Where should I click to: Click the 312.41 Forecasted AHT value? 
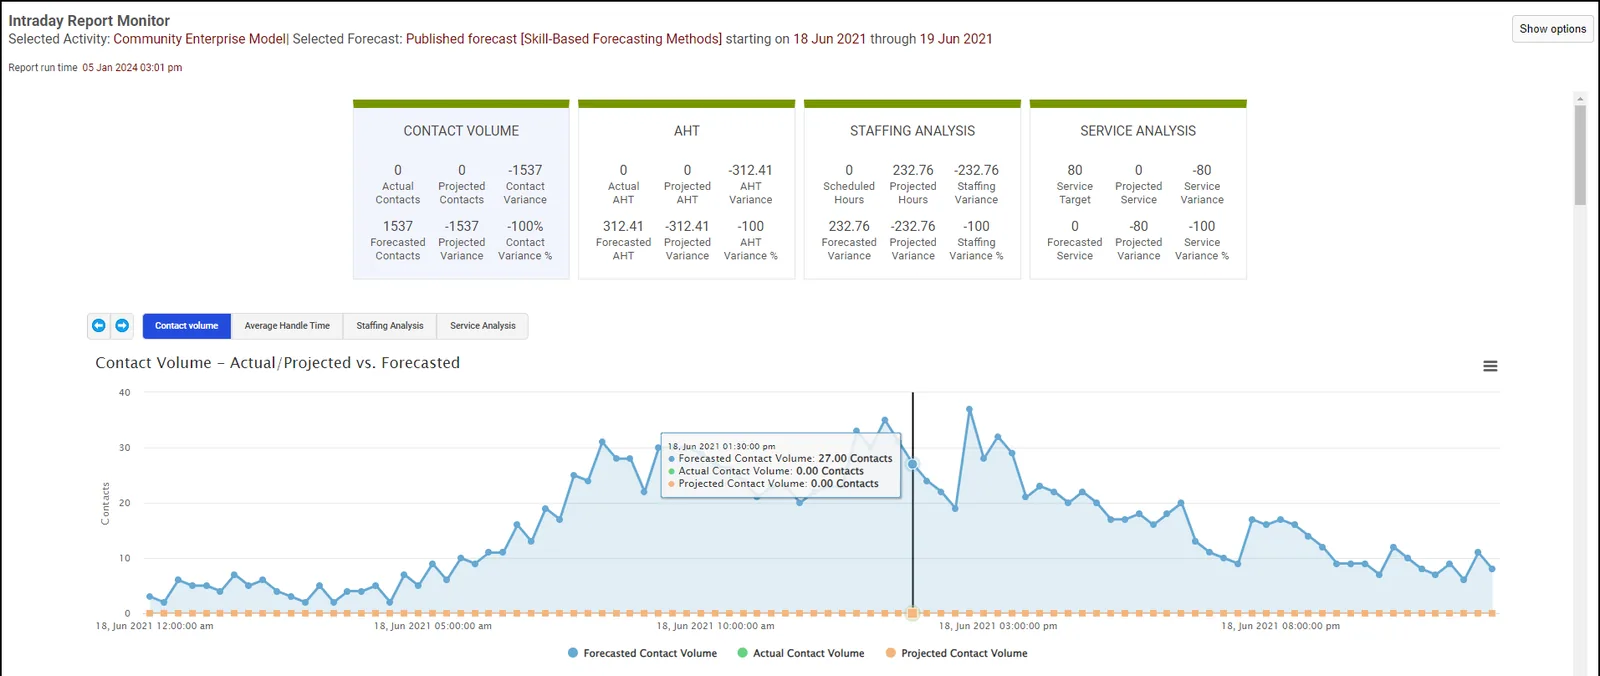[623, 226]
